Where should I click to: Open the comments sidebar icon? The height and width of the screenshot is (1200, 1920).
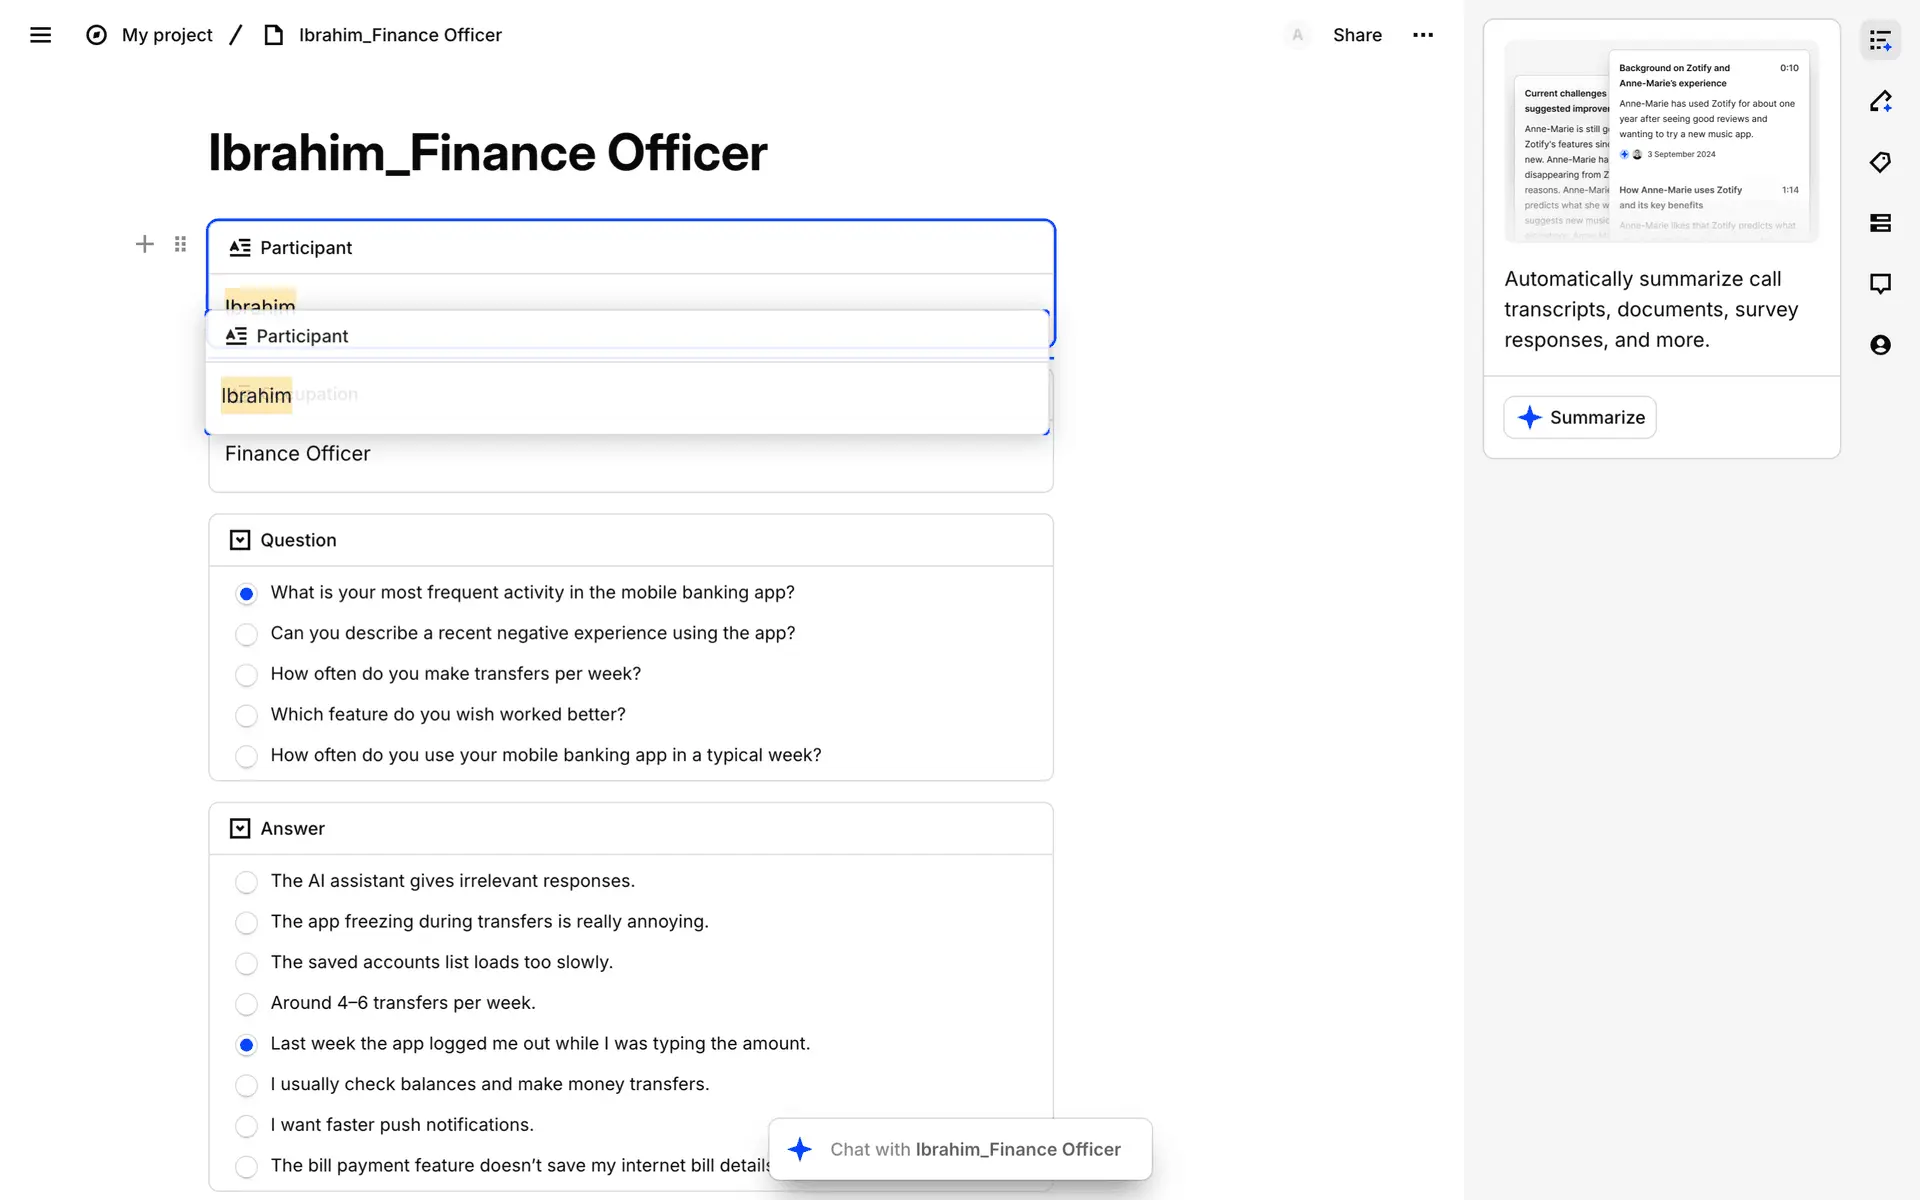(1880, 284)
